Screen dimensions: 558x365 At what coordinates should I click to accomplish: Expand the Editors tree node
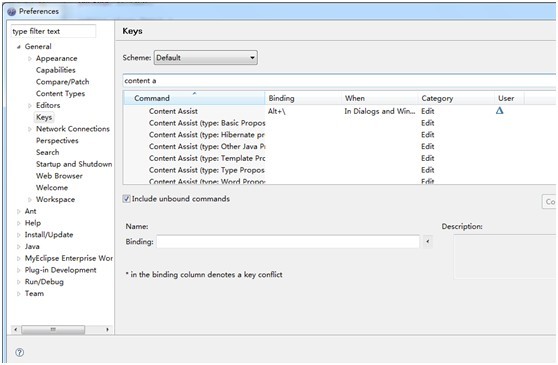point(30,105)
